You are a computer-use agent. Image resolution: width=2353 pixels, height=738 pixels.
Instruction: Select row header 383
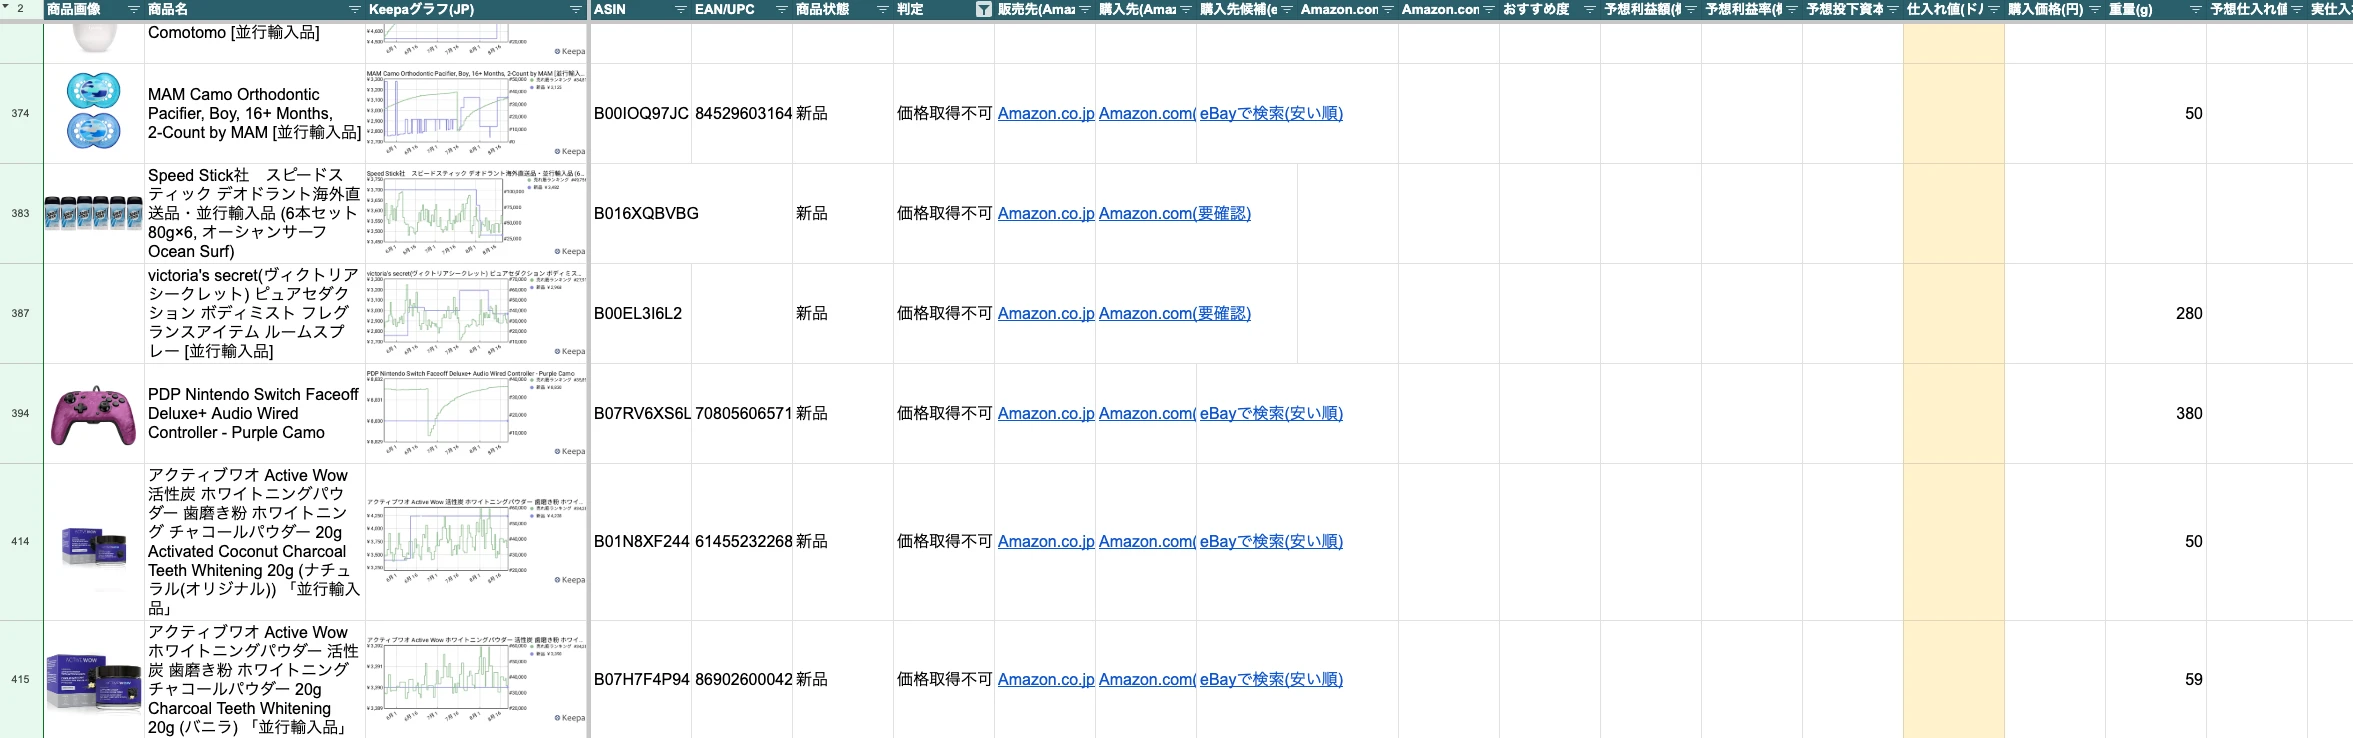tap(21, 214)
